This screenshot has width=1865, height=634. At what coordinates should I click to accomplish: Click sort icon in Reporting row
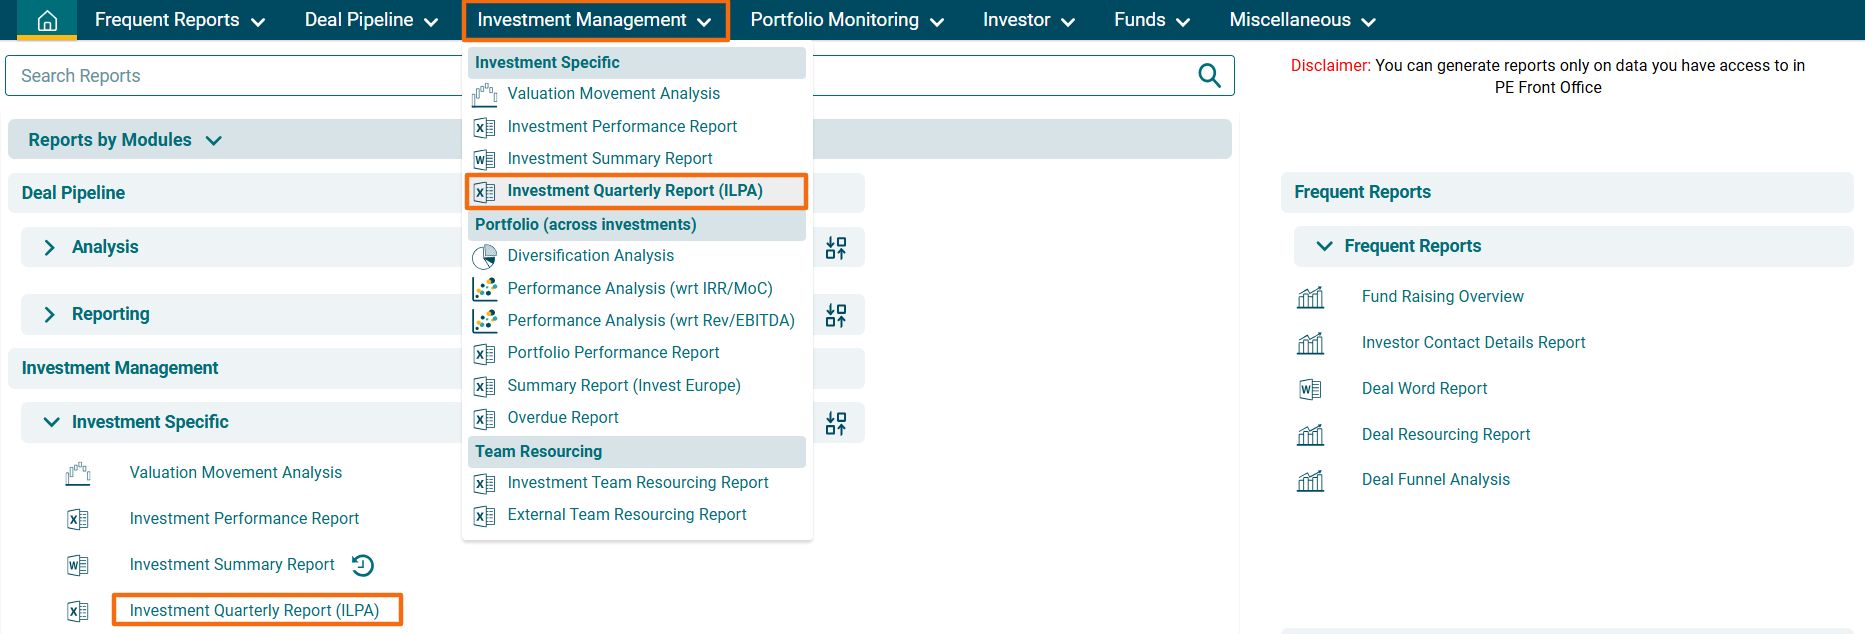click(x=836, y=316)
